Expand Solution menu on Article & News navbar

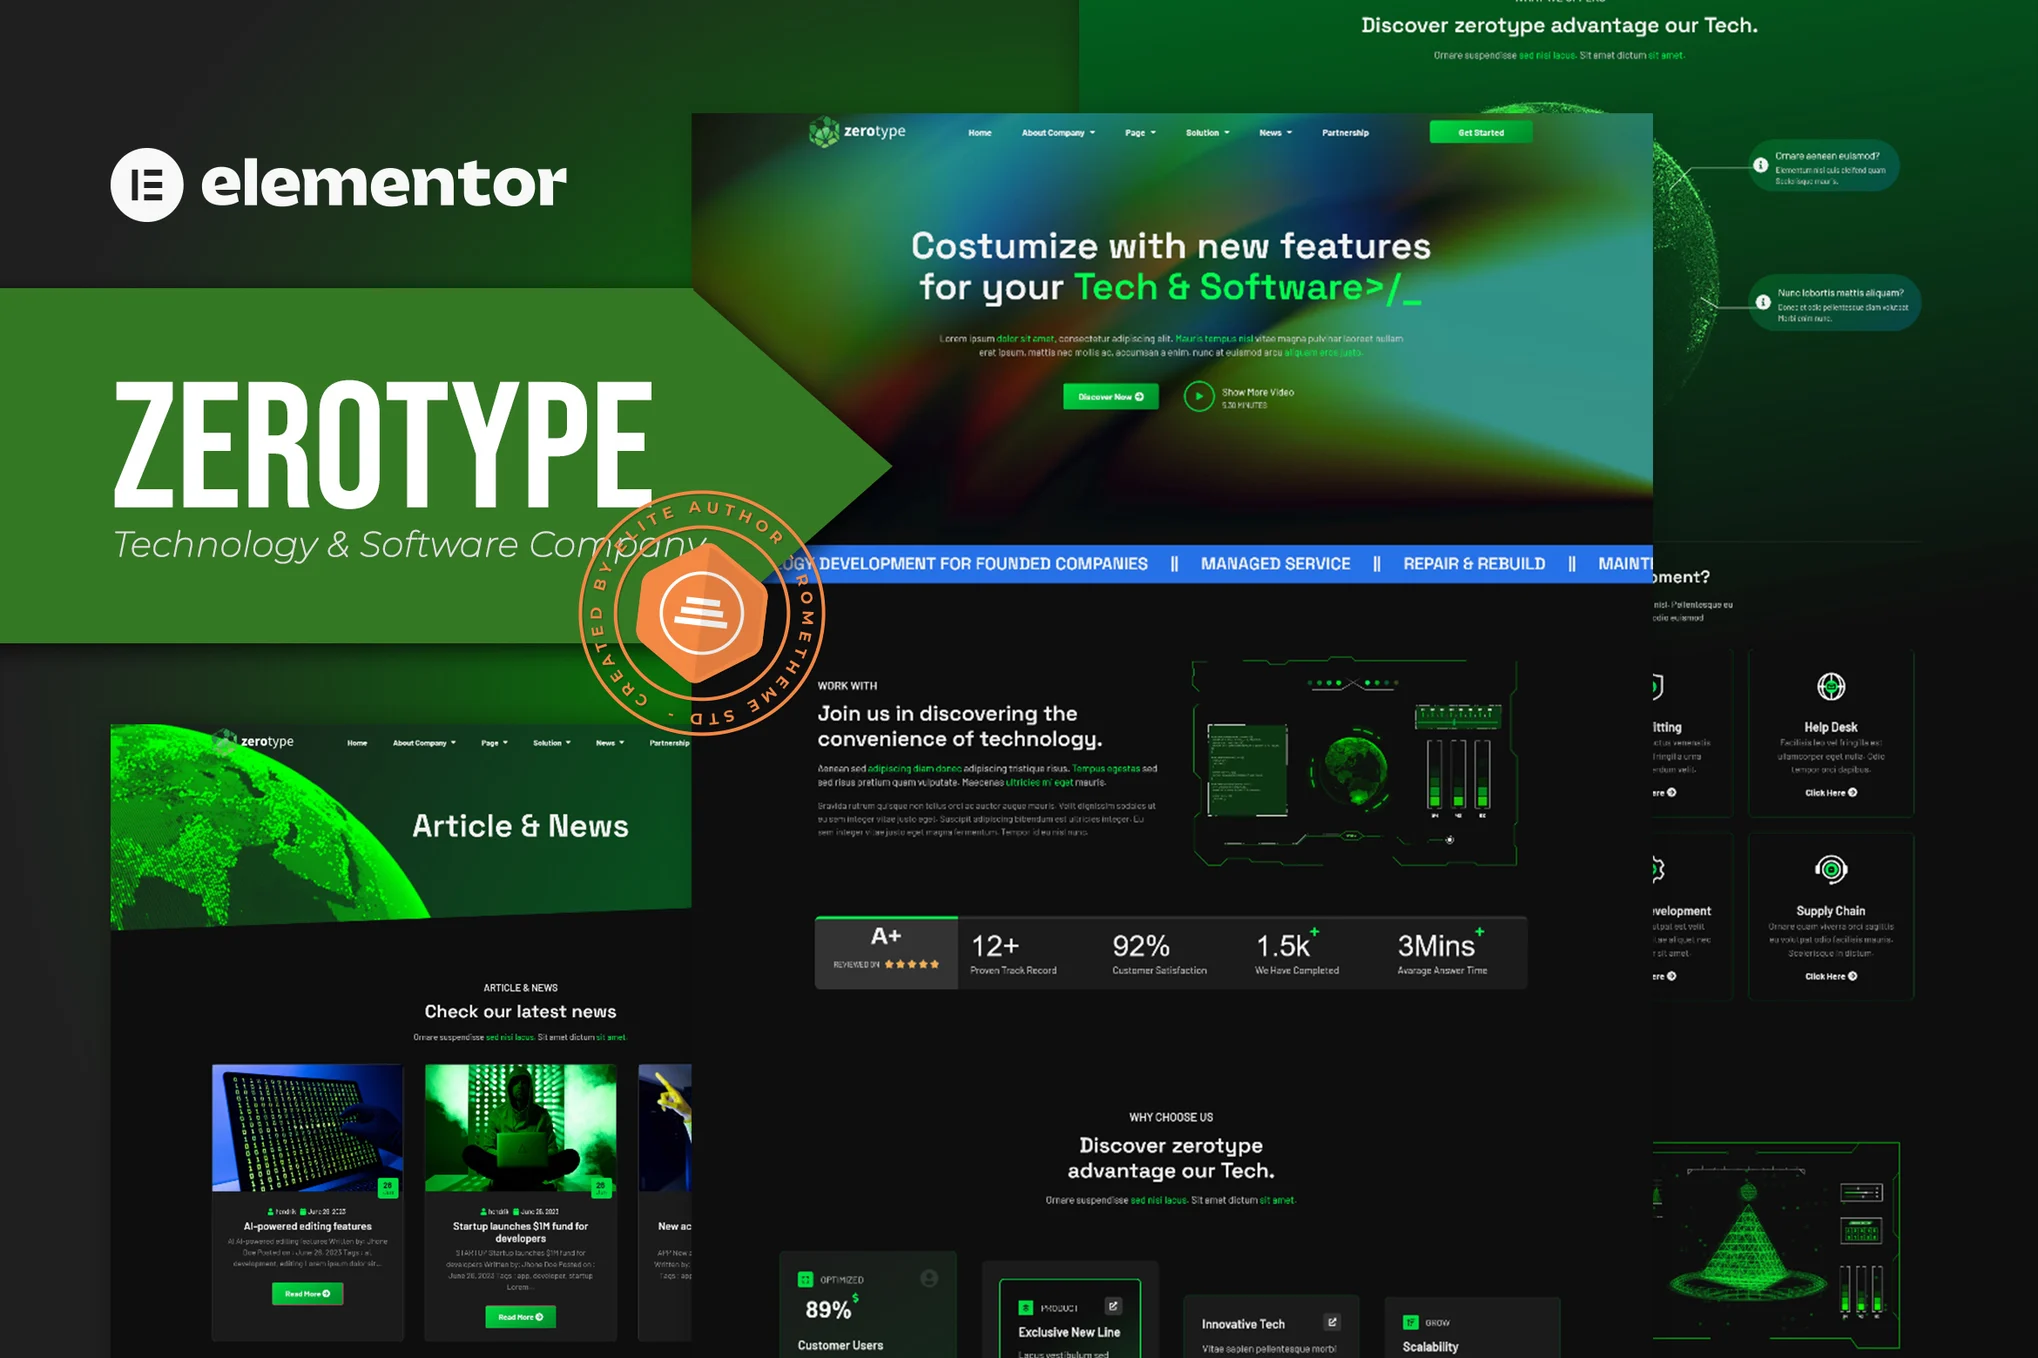(x=552, y=743)
